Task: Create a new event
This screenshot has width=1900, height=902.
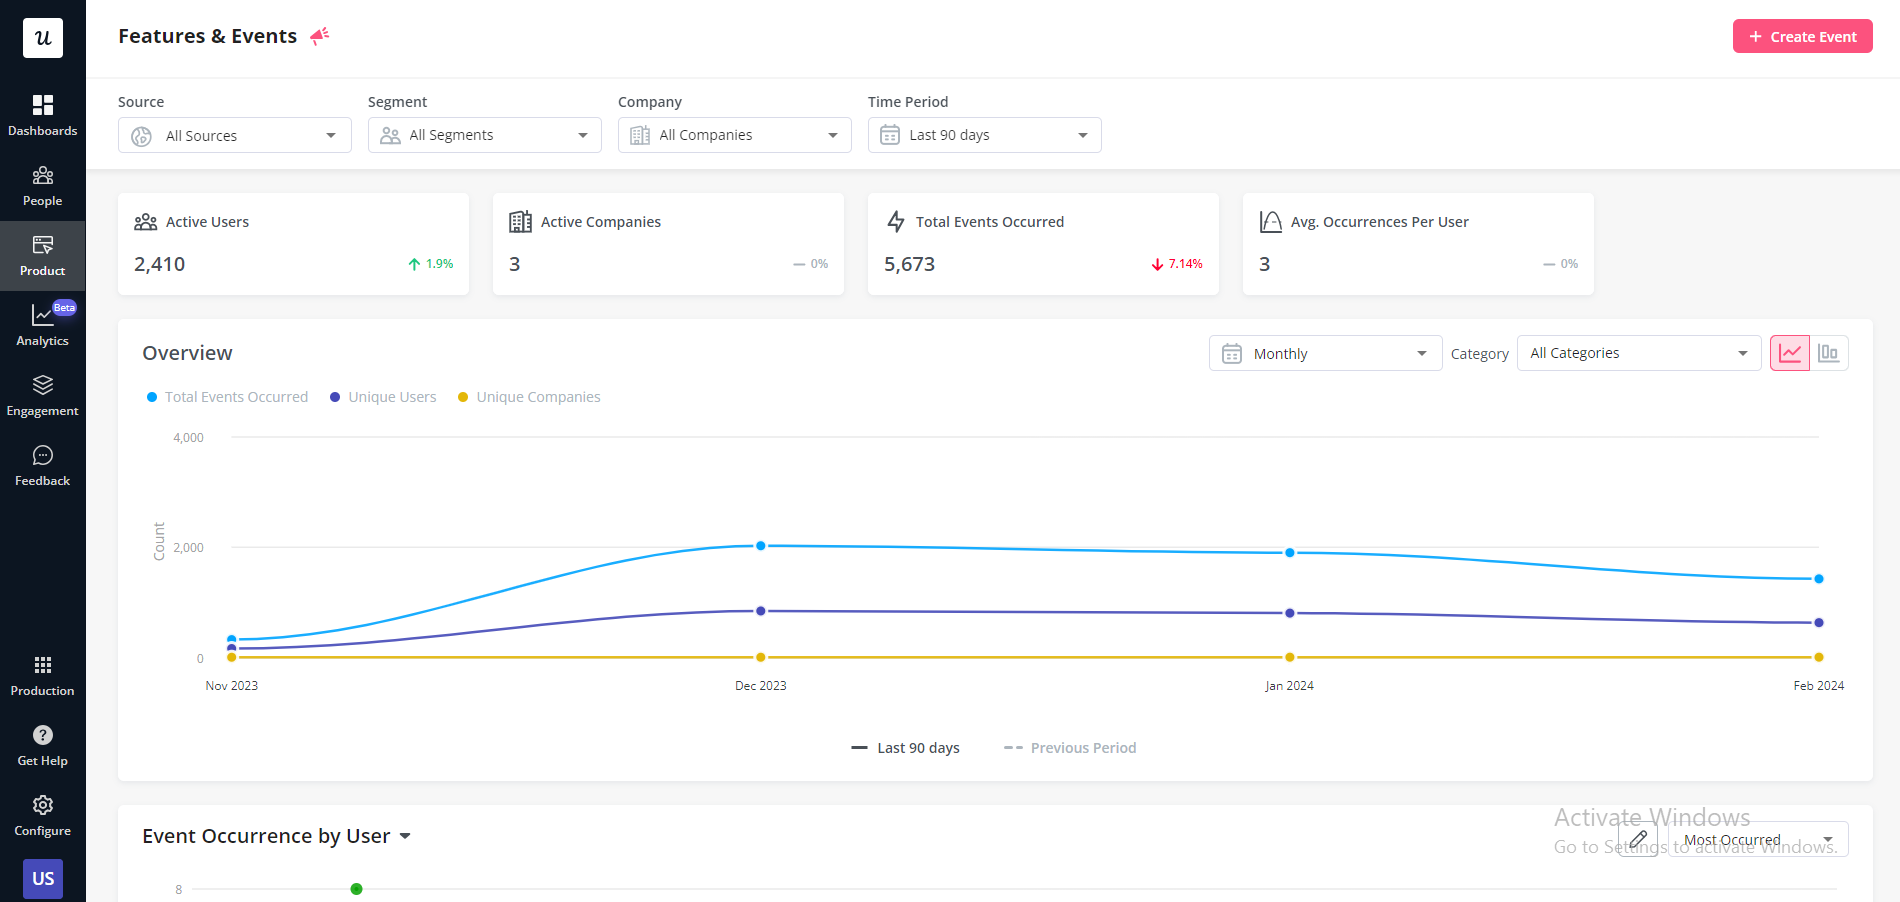Action: click(1802, 36)
